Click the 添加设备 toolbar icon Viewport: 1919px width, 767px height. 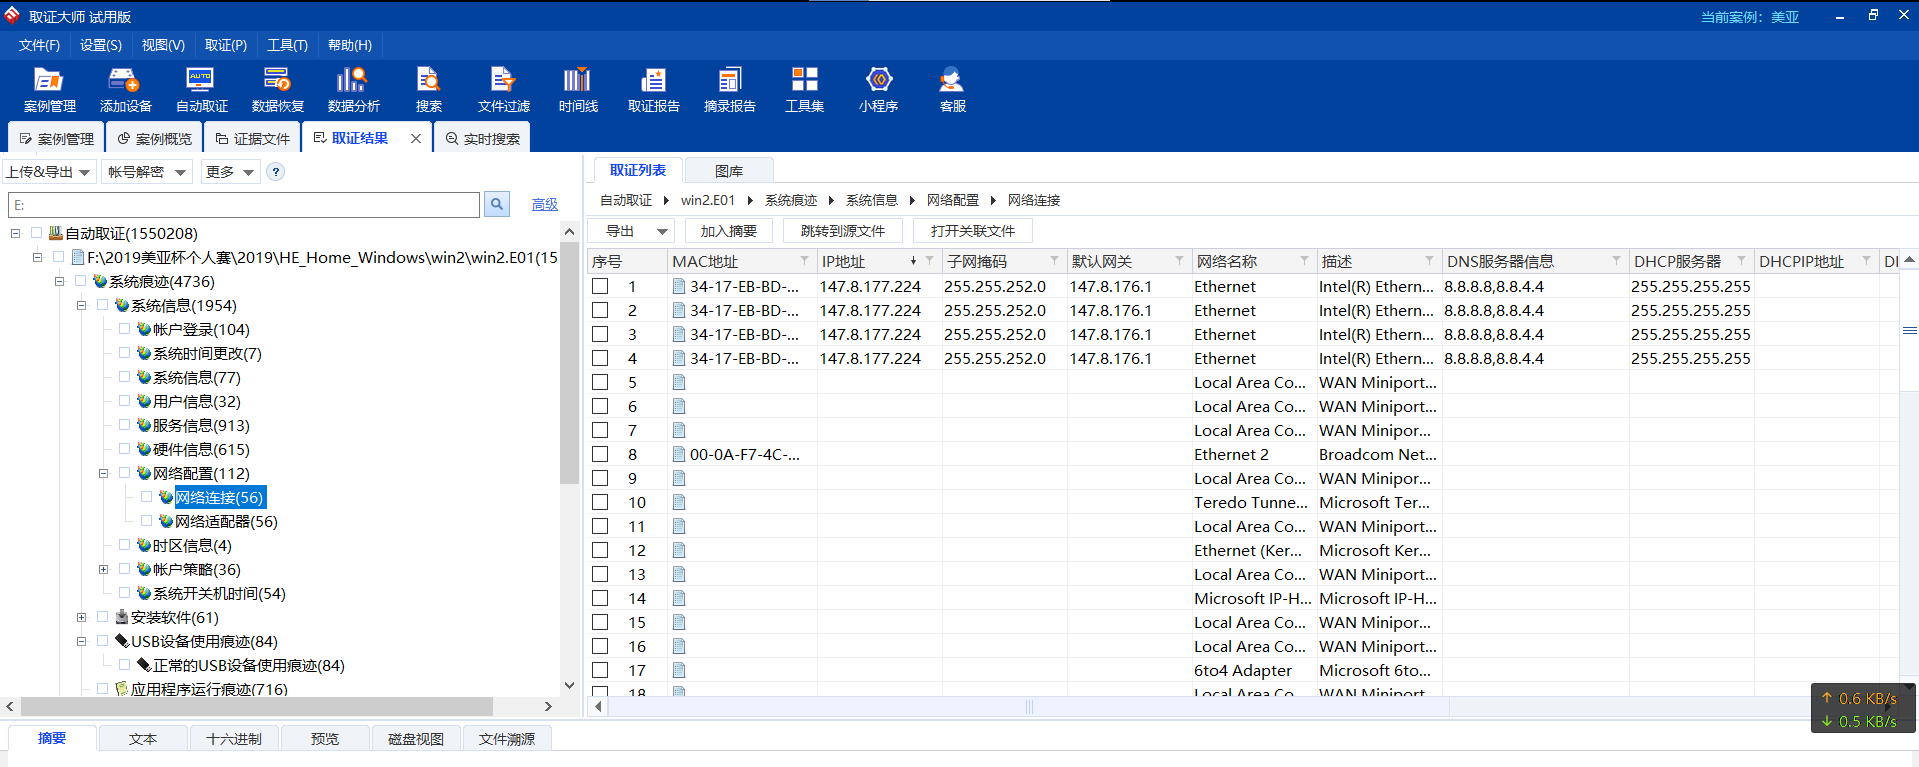pyautogui.click(x=125, y=89)
